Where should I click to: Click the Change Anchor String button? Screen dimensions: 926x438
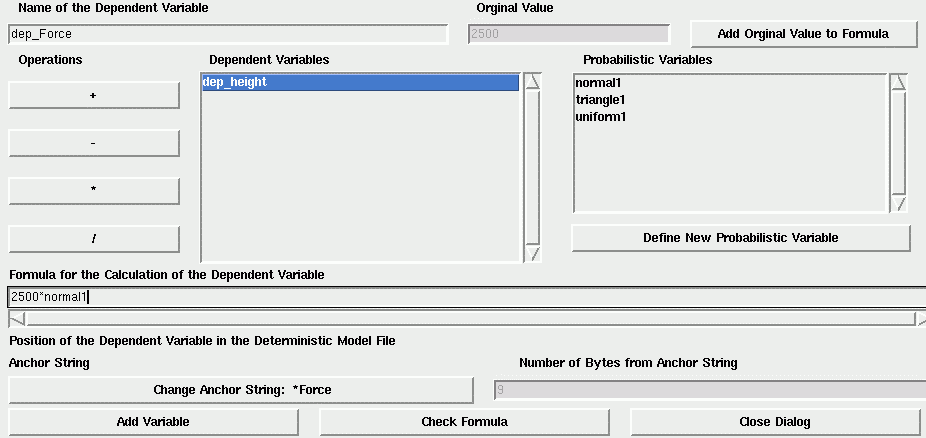coord(242,390)
